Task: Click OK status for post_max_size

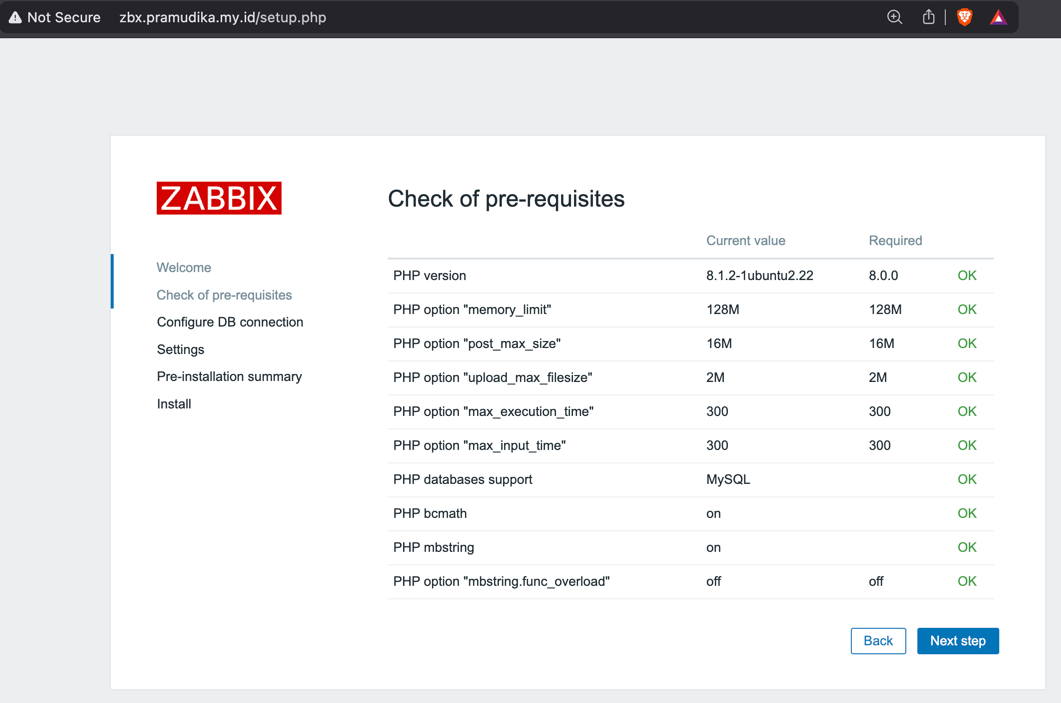Action: click(x=967, y=343)
